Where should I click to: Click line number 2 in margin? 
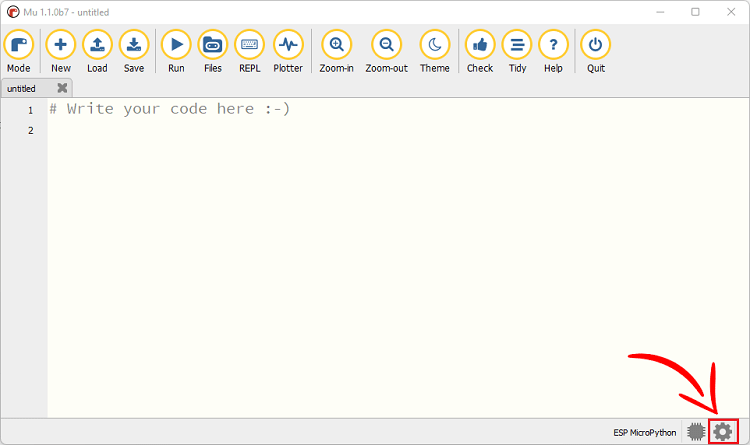tap(31, 131)
